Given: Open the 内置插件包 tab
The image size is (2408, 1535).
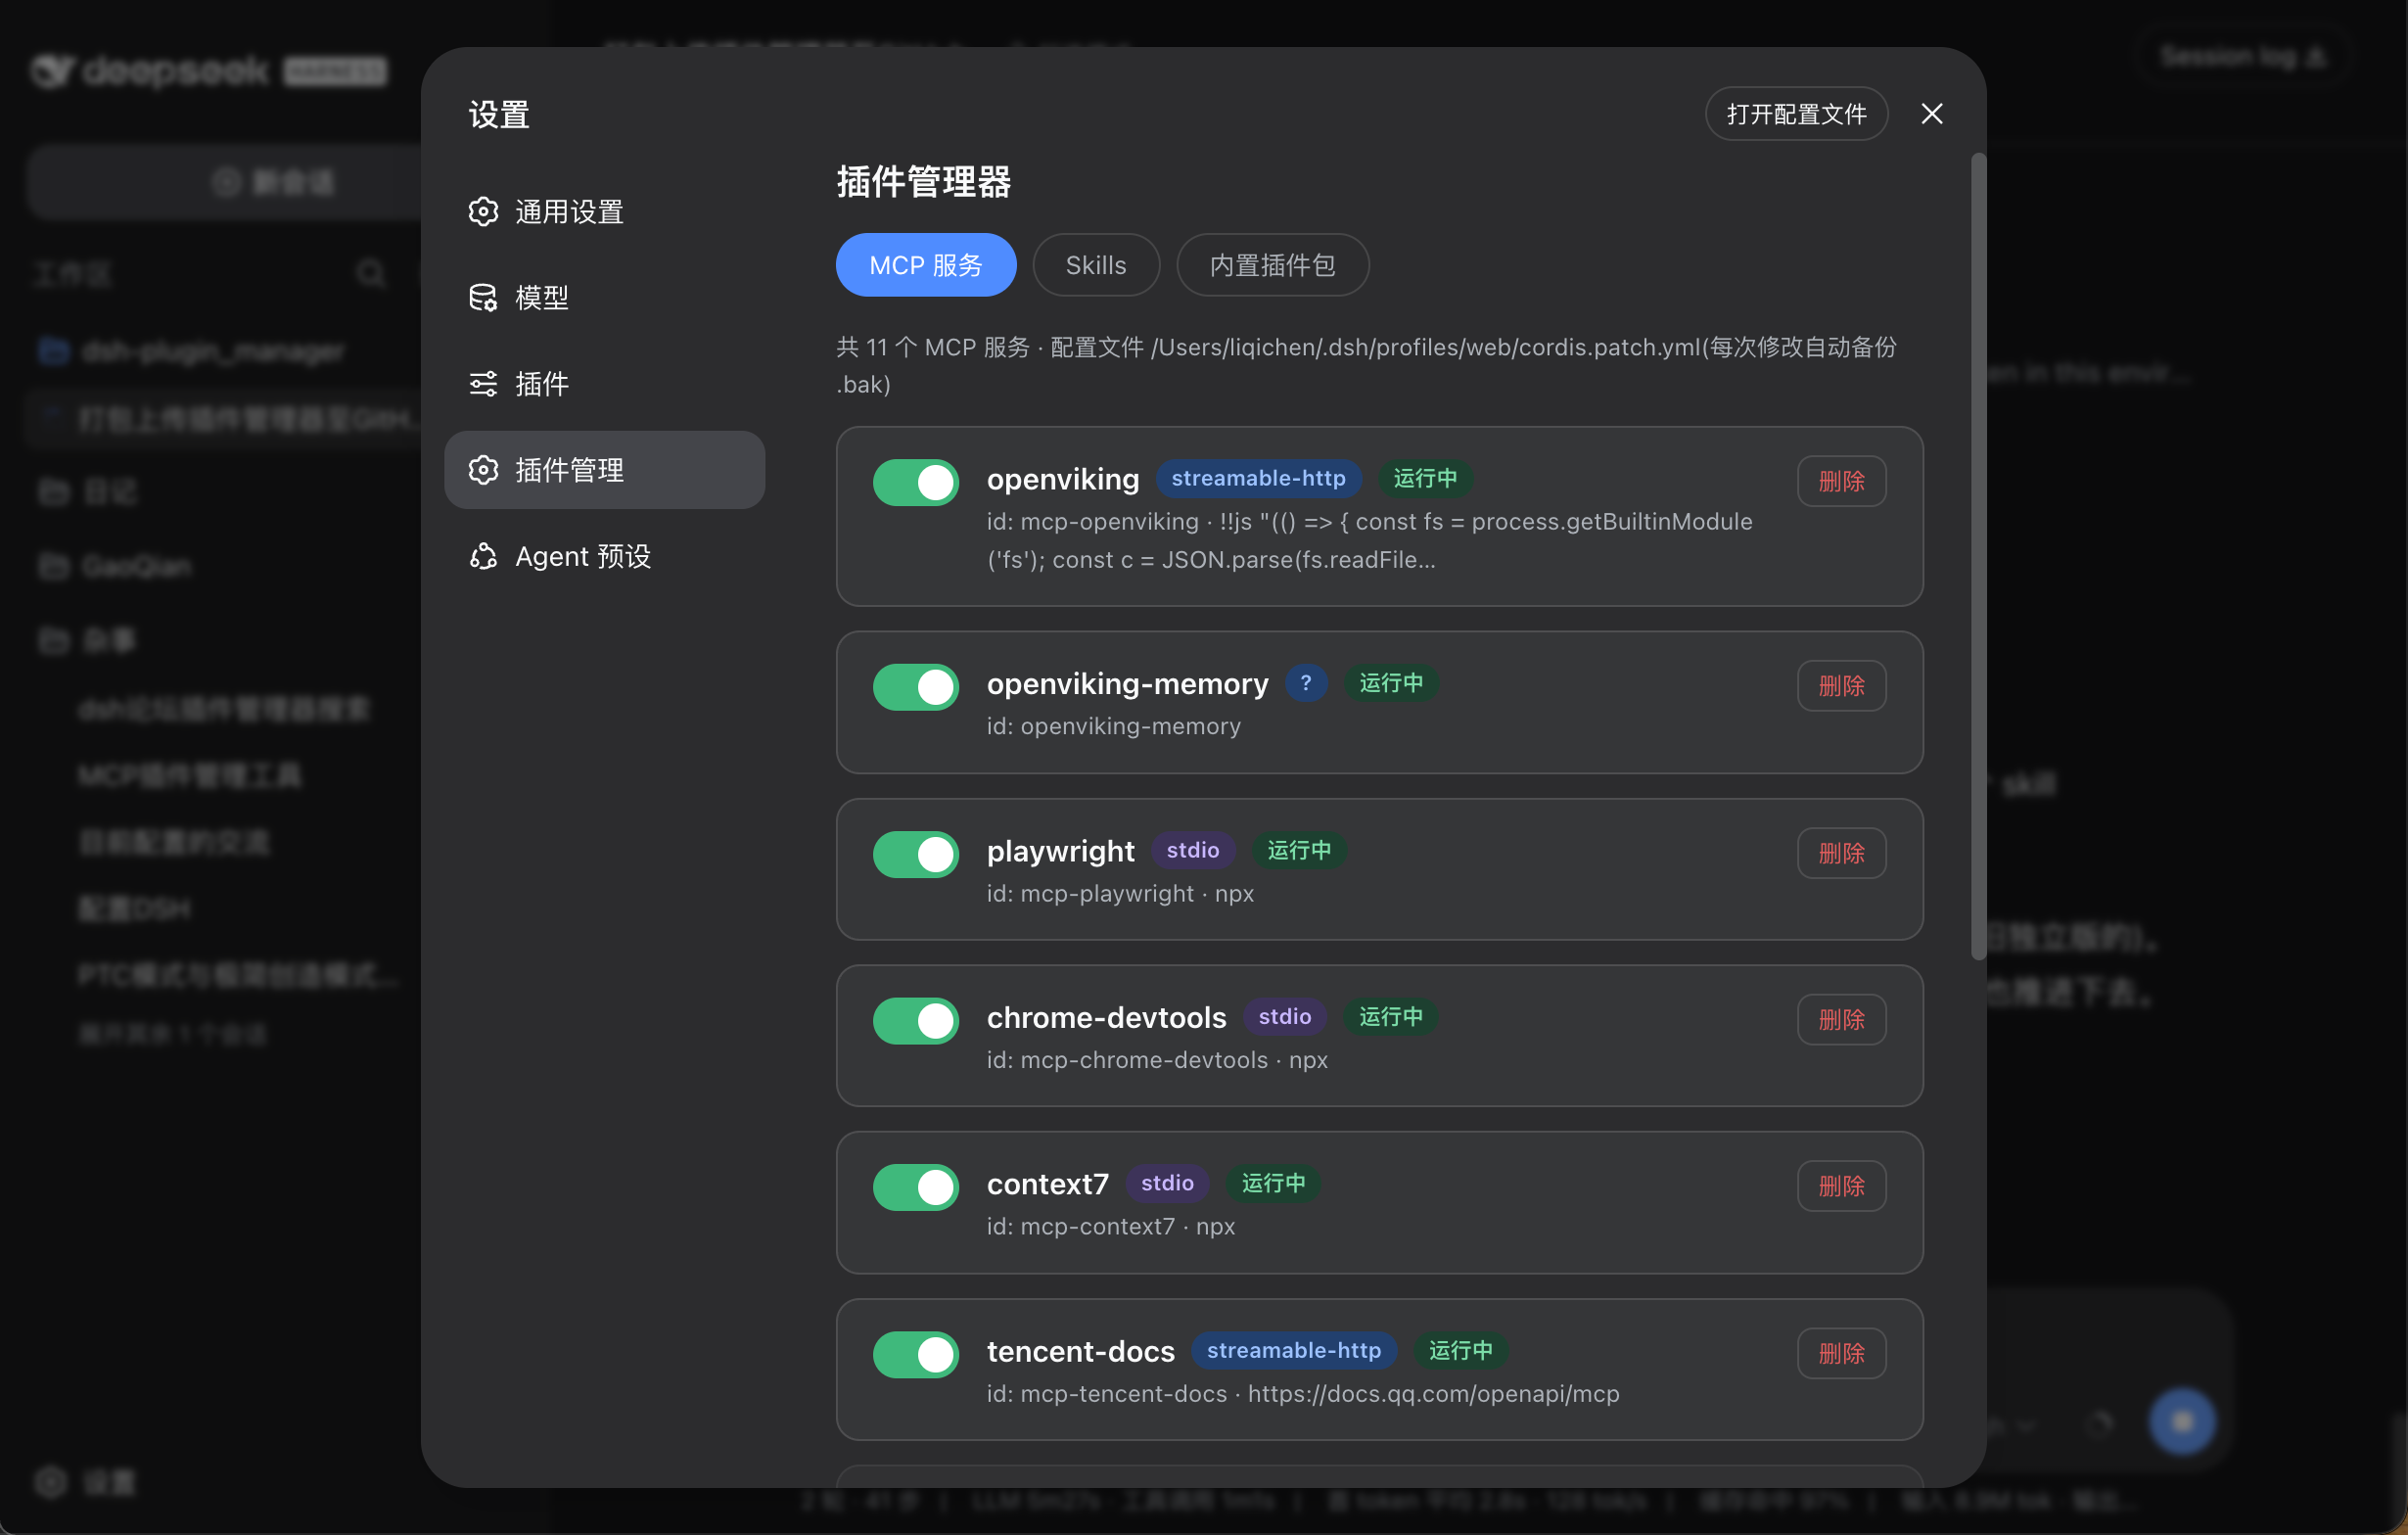Looking at the screenshot, I should coord(1273,265).
